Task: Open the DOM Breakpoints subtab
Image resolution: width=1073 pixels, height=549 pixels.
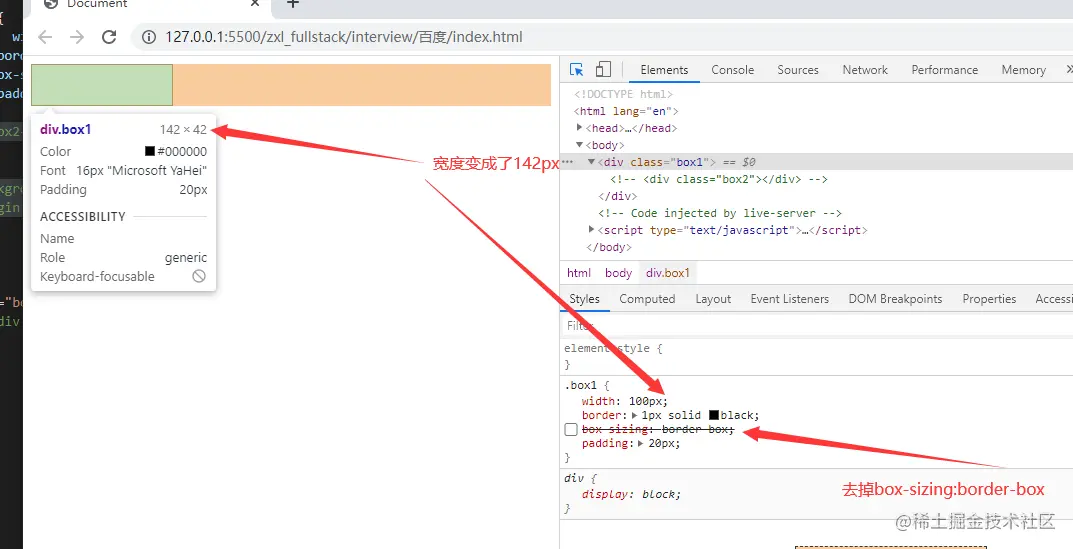Action: click(x=895, y=298)
